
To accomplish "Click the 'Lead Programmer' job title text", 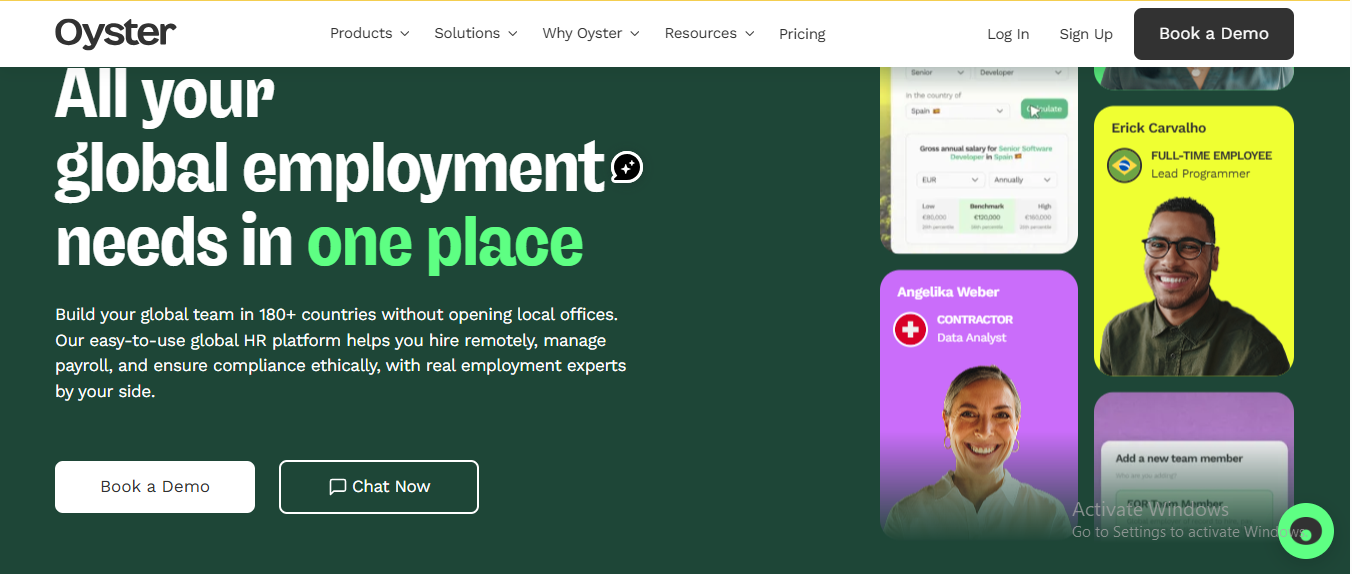I will coord(1200,174).
